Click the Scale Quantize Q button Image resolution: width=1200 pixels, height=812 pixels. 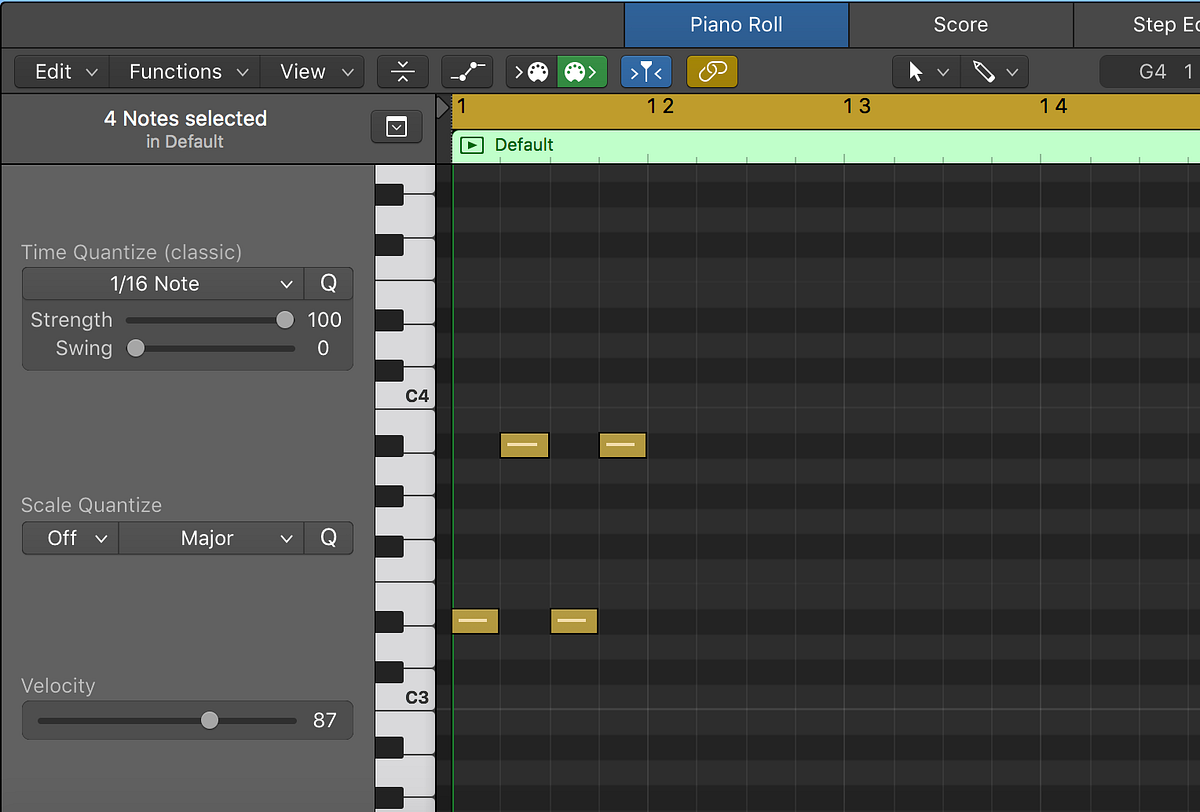click(328, 538)
